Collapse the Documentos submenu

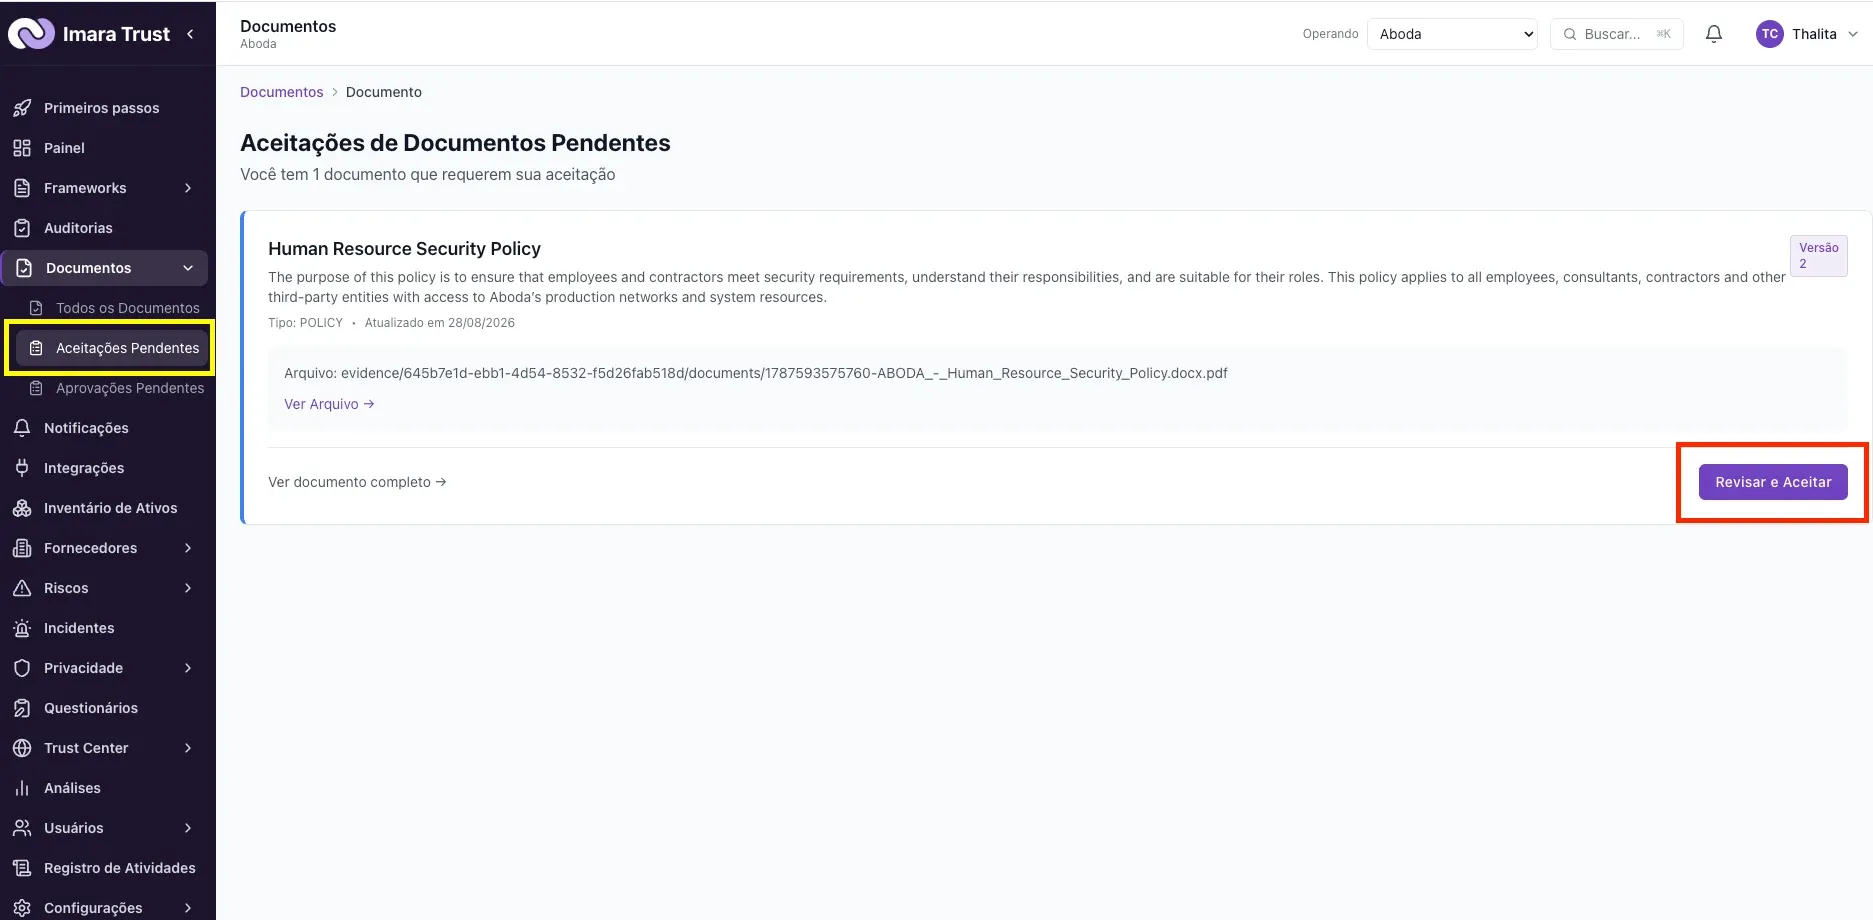coord(188,268)
